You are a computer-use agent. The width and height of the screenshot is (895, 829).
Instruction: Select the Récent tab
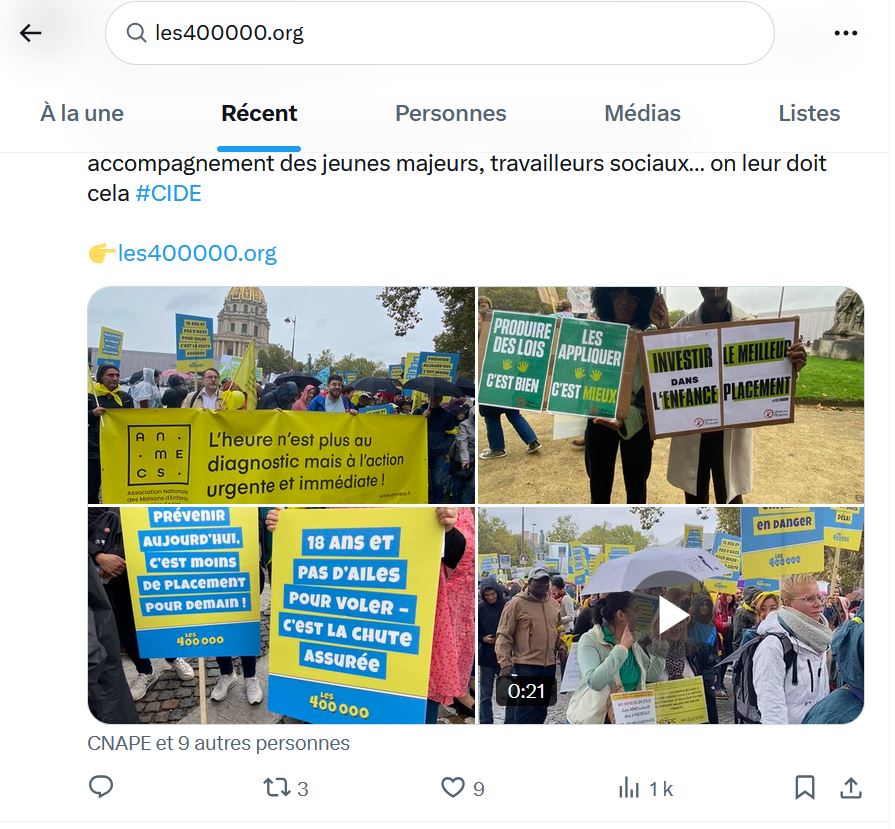coord(259,113)
